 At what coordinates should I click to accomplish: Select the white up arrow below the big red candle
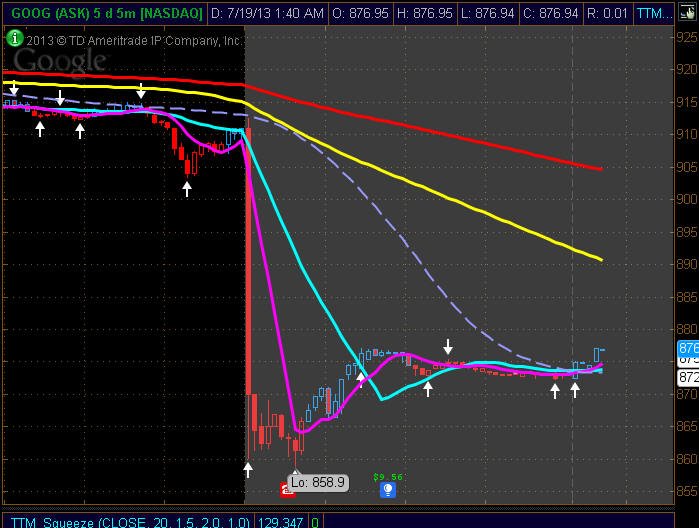coord(248,470)
